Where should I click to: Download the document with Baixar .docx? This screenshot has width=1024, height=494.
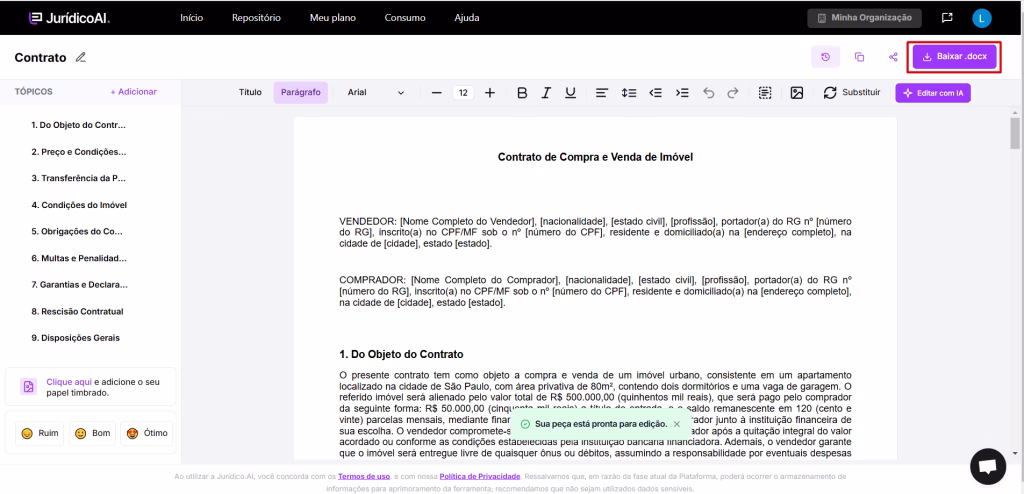[x=954, y=57]
